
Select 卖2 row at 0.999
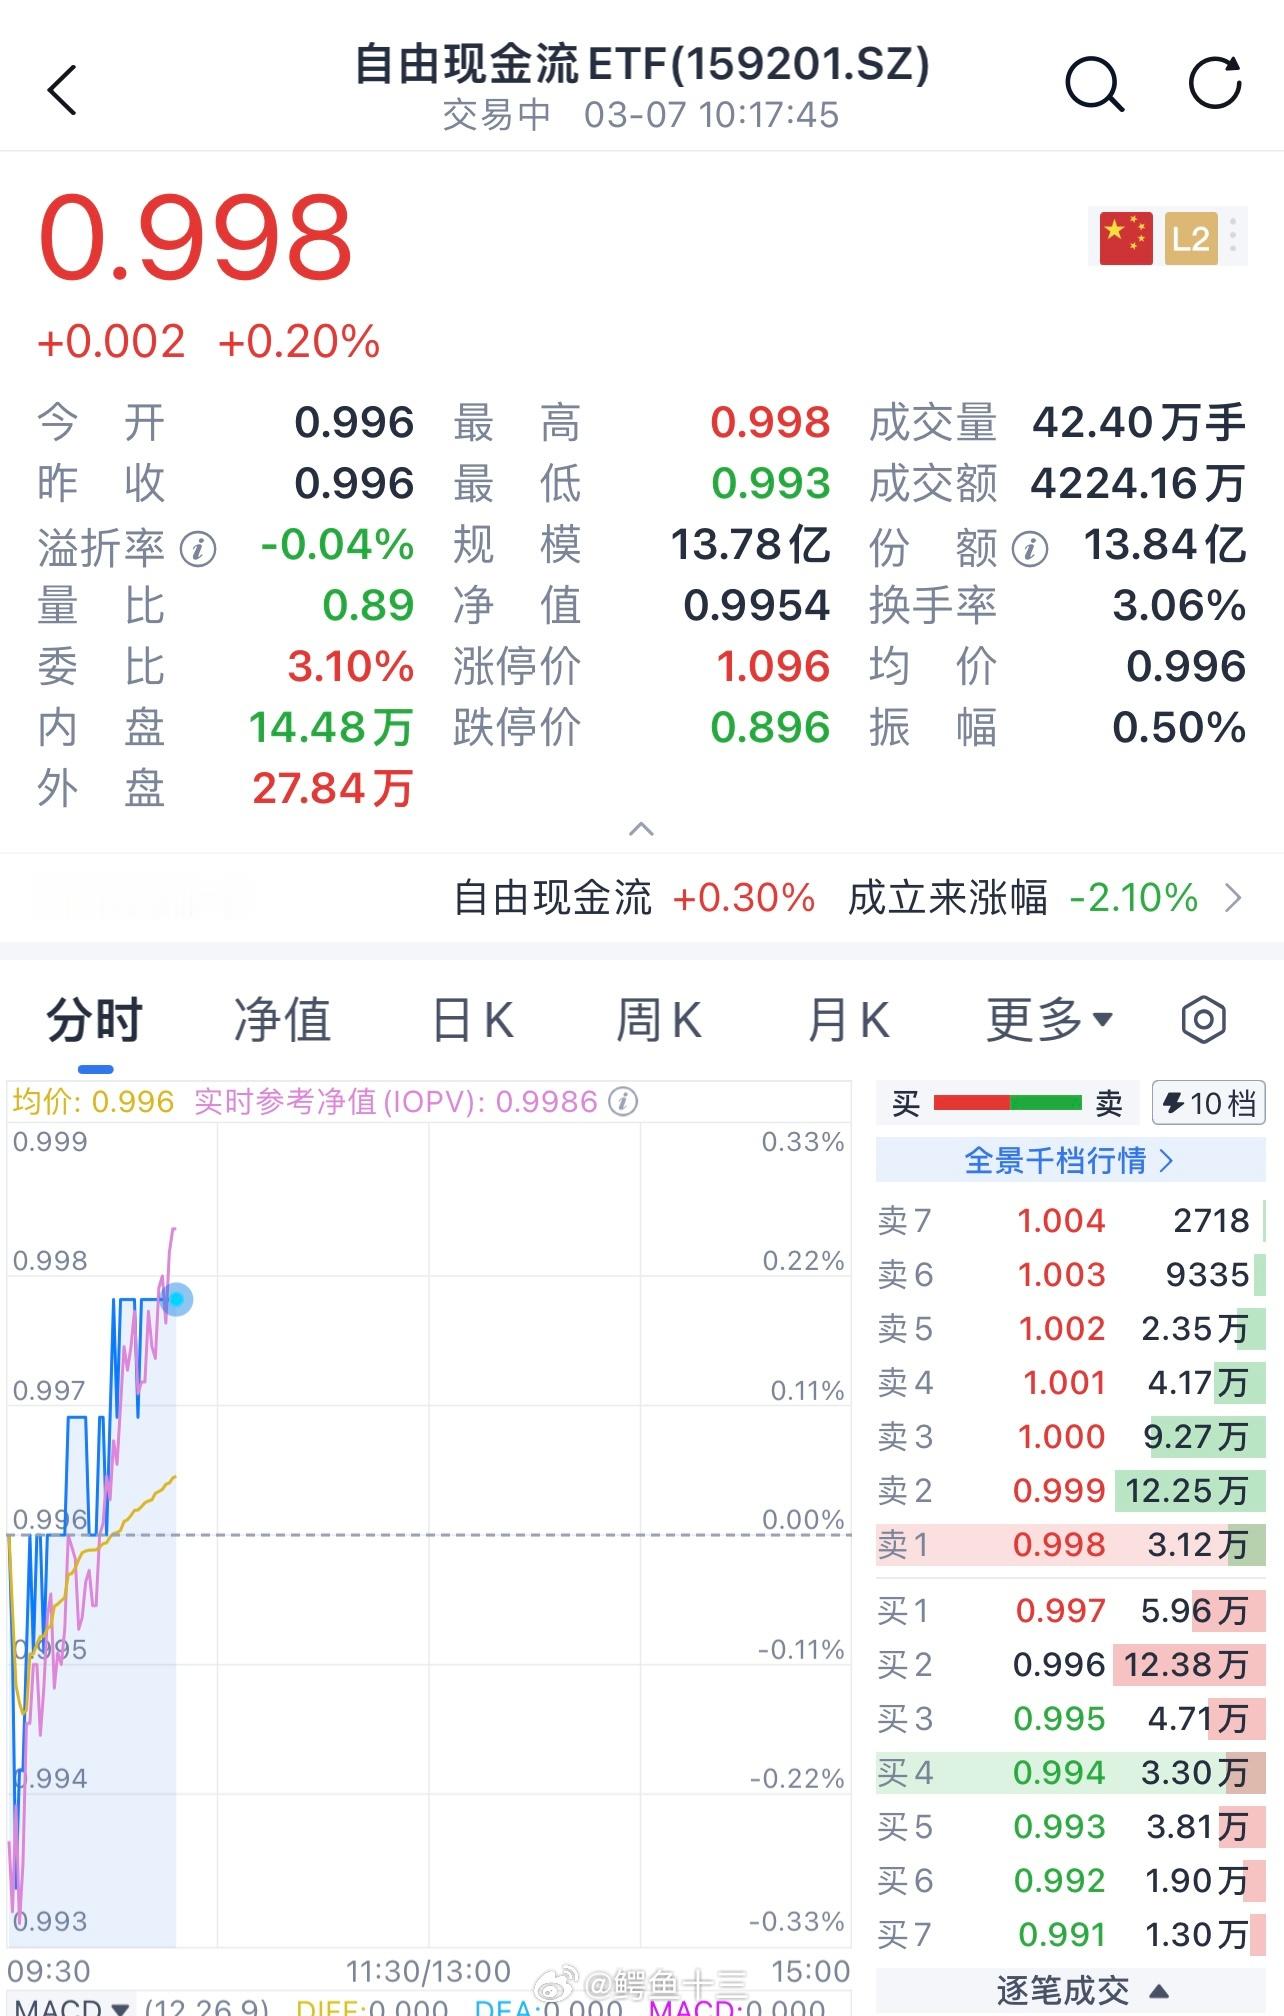click(x=1070, y=1490)
